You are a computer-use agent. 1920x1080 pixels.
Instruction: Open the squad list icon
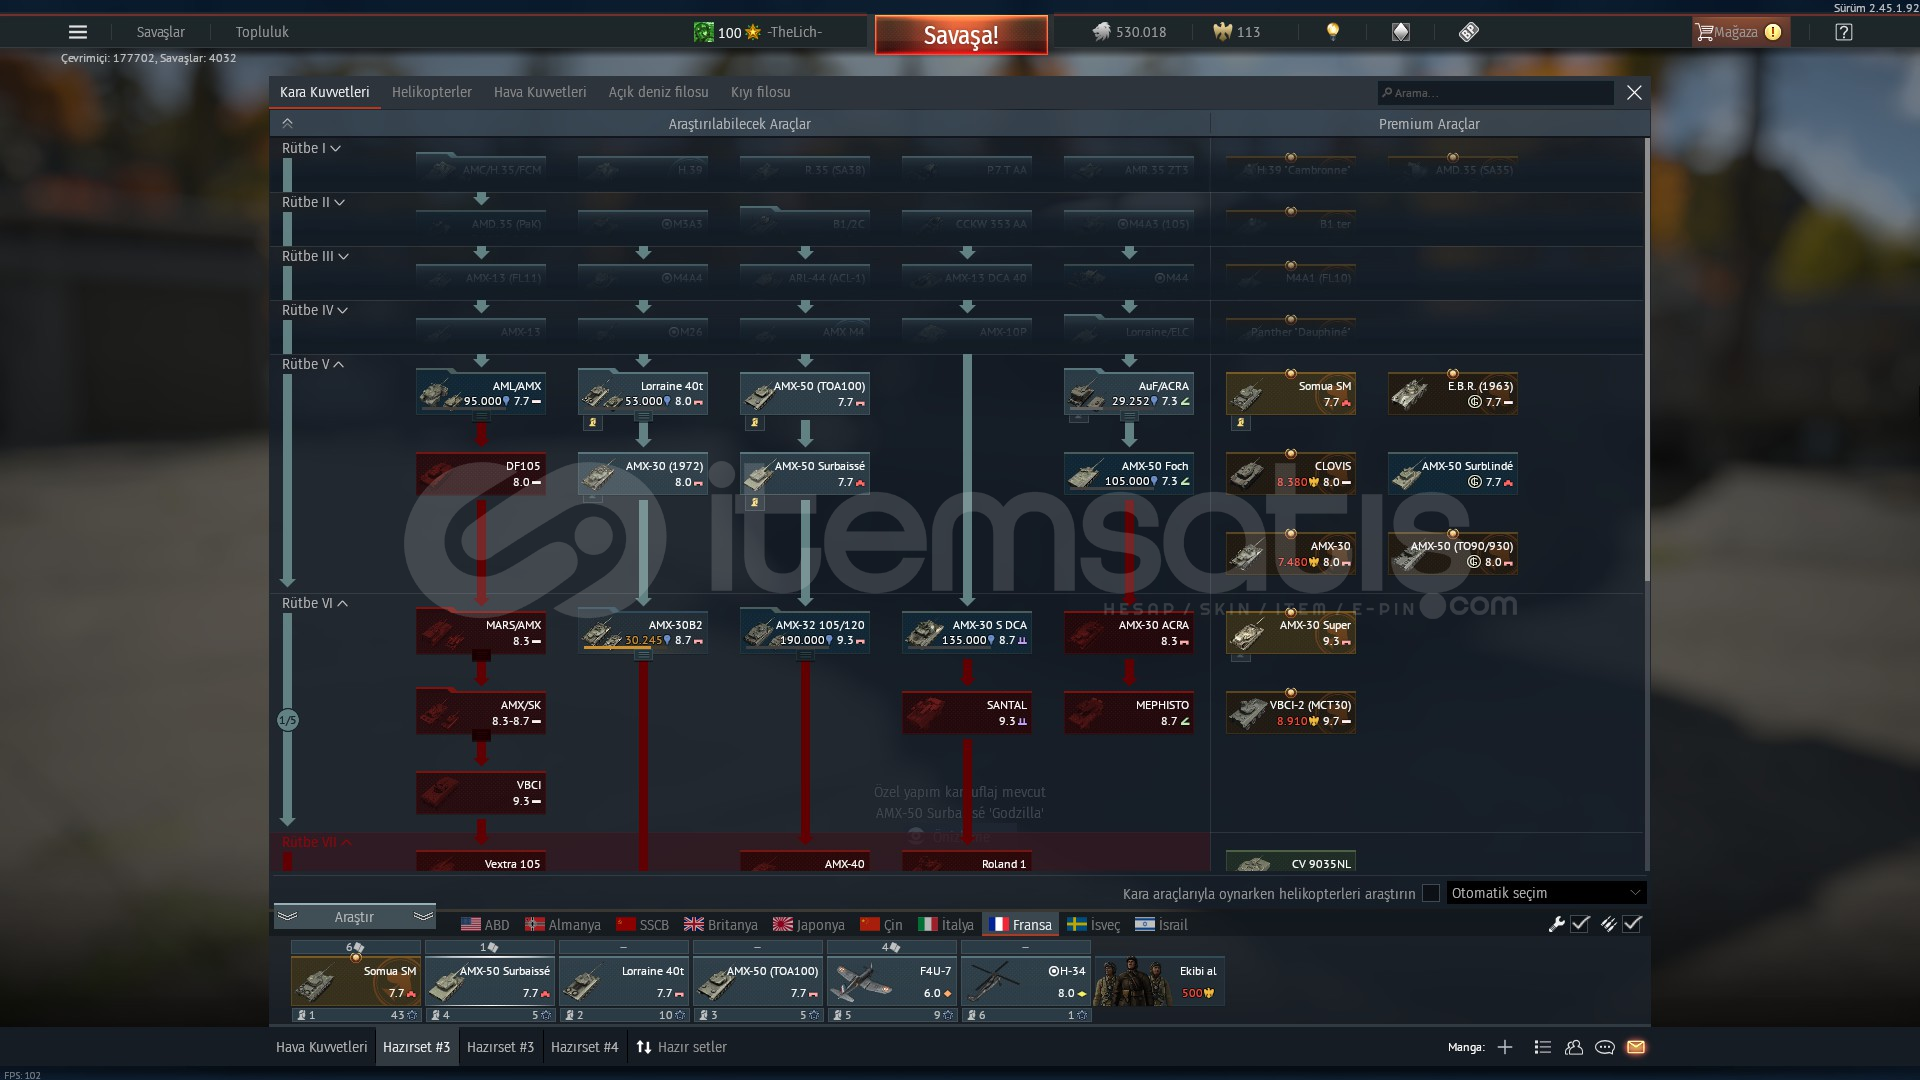coord(1543,1047)
